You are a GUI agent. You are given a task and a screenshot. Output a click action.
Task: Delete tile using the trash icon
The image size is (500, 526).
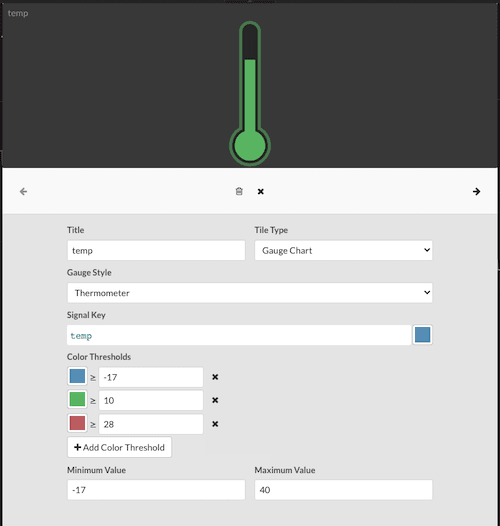tap(239, 192)
